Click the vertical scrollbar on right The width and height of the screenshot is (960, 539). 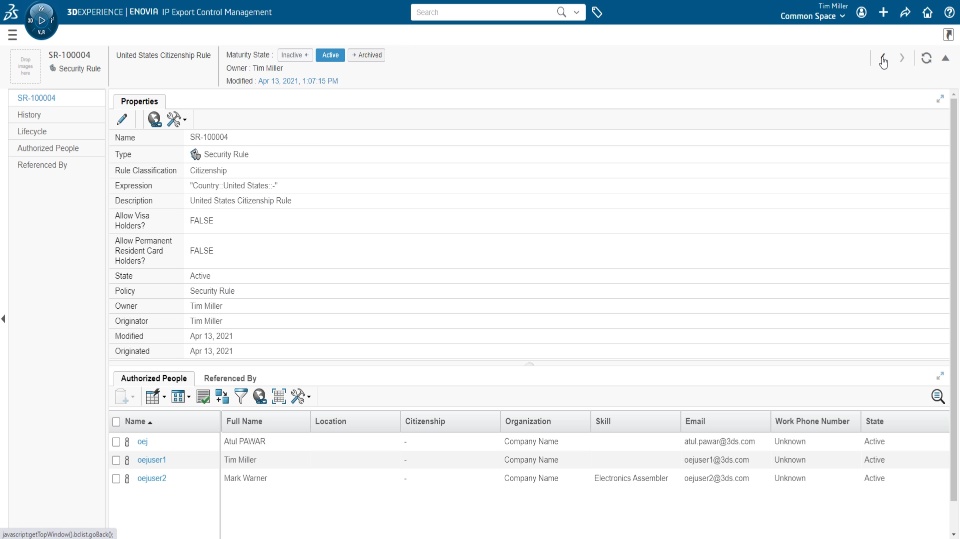[955, 300]
